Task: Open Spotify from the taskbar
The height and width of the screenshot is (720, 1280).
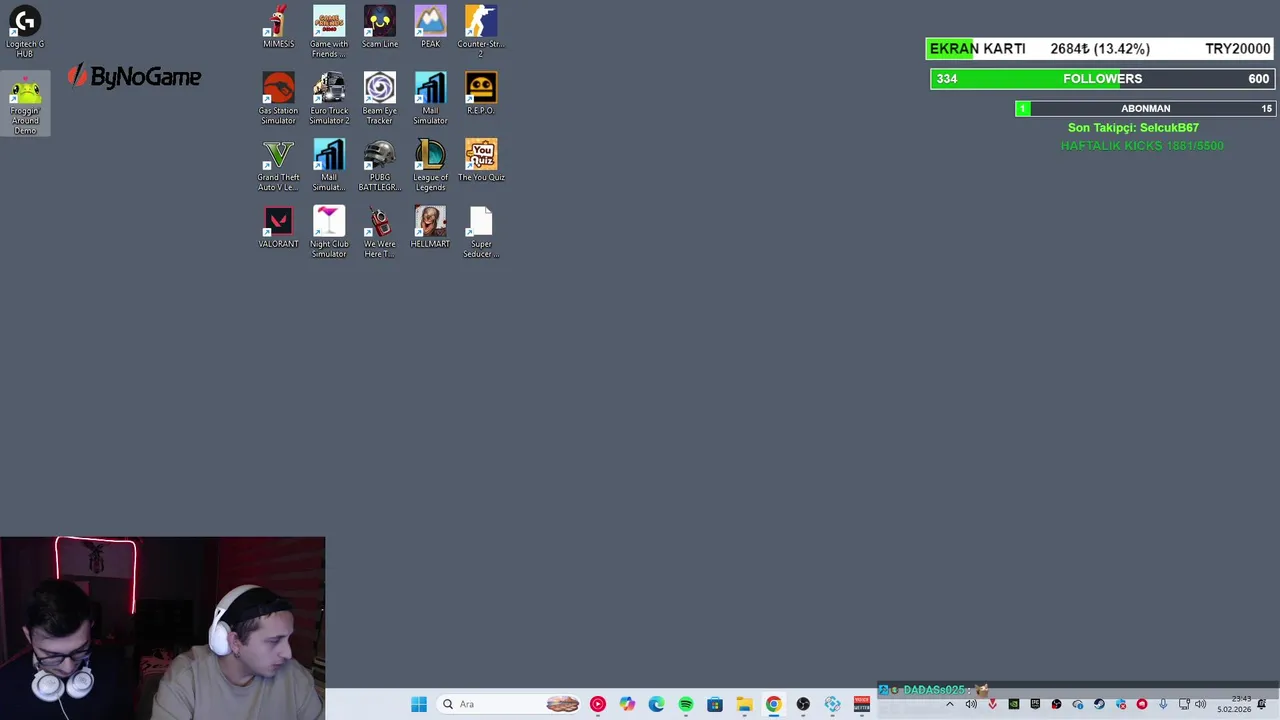Action: click(686, 704)
